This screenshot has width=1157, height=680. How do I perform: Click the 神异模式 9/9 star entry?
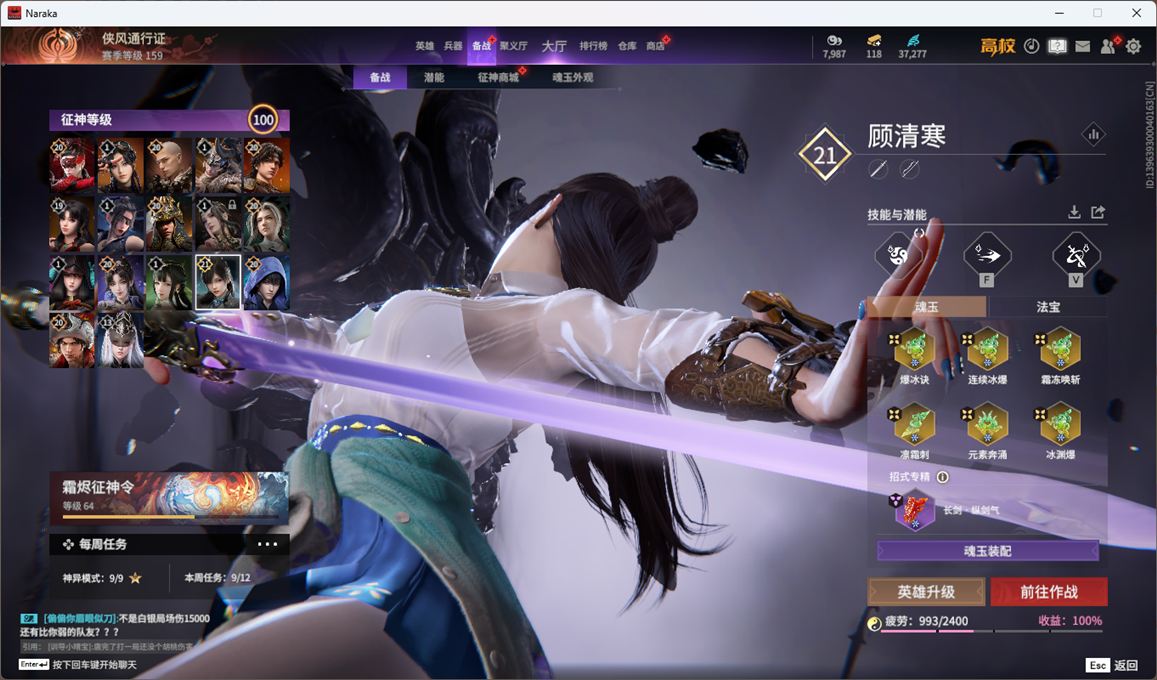[102, 578]
